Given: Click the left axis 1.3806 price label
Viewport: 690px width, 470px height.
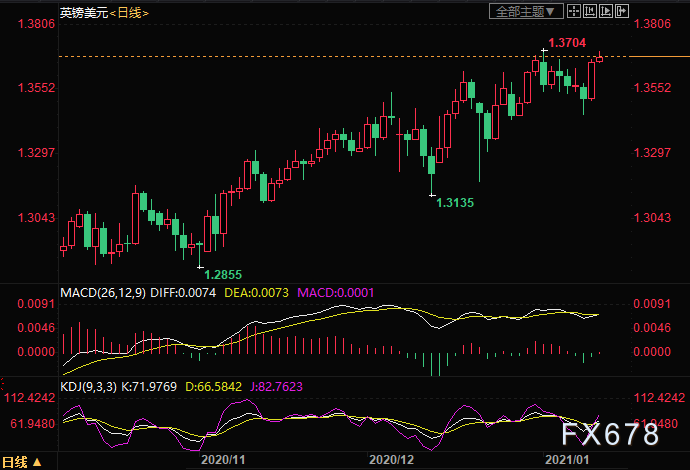Looking at the screenshot, I should [36, 24].
